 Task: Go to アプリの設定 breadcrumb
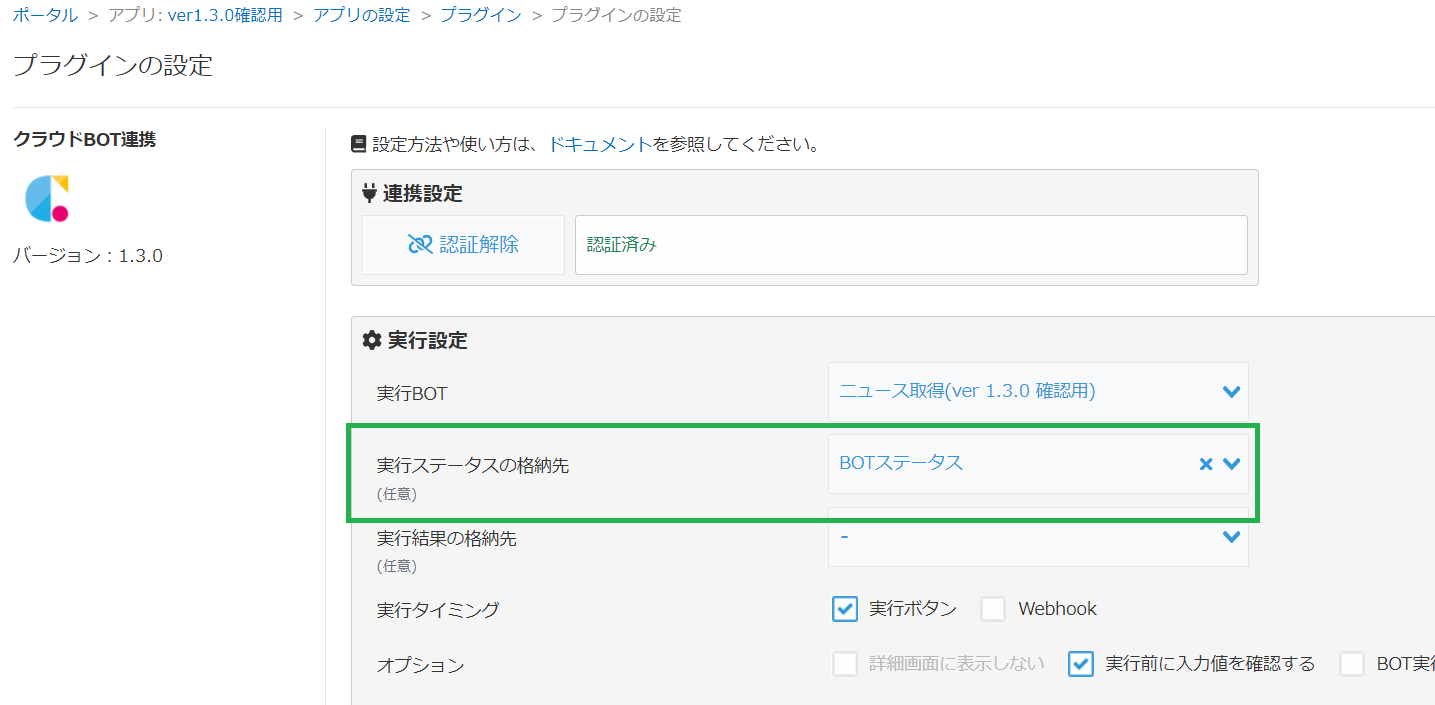tap(361, 15)
